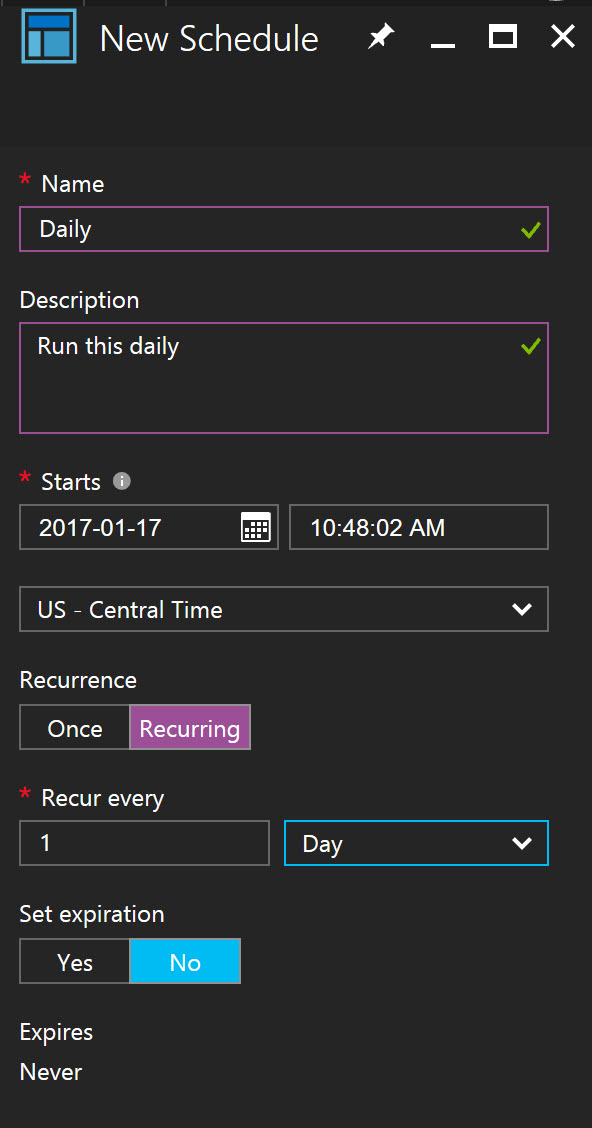Maximize the New Schedule blade
Viewport: 592px width, 1128px height.
pyautogui.click(x=503, y=36)
